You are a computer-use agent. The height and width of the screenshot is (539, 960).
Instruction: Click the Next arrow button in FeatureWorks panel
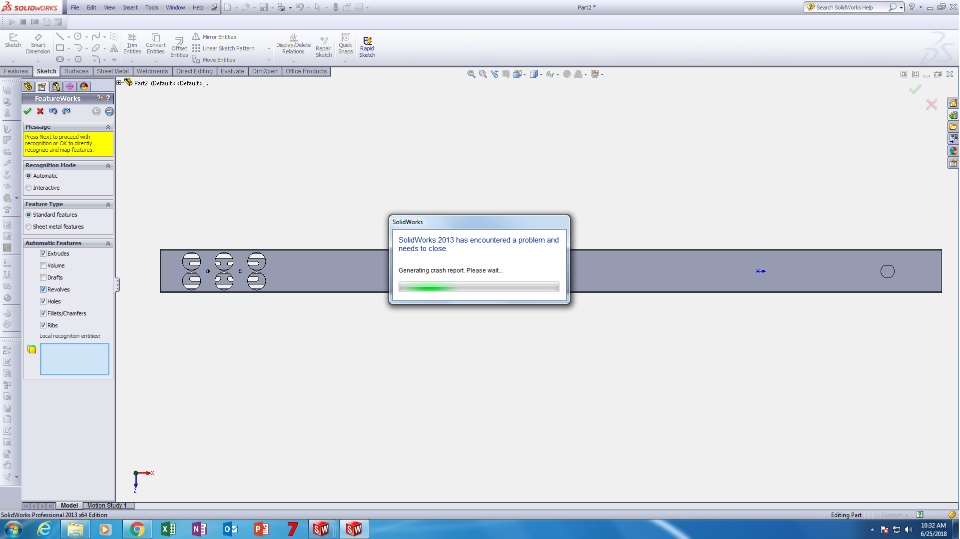109,111
